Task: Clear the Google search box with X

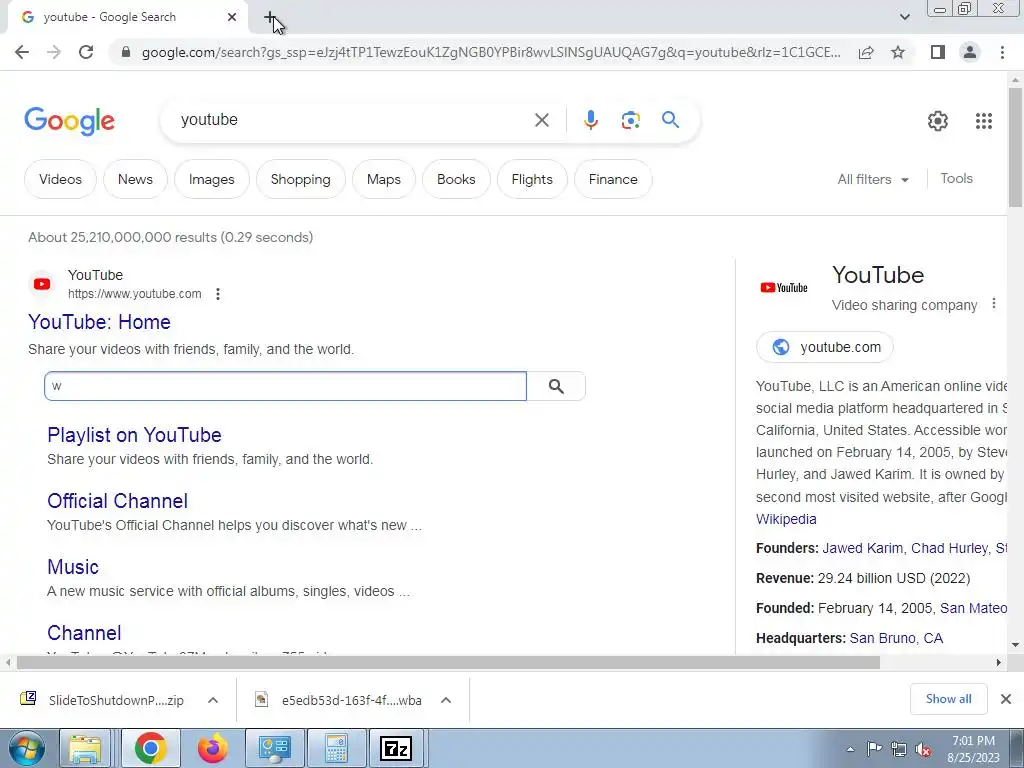Action: pos(541,120)
